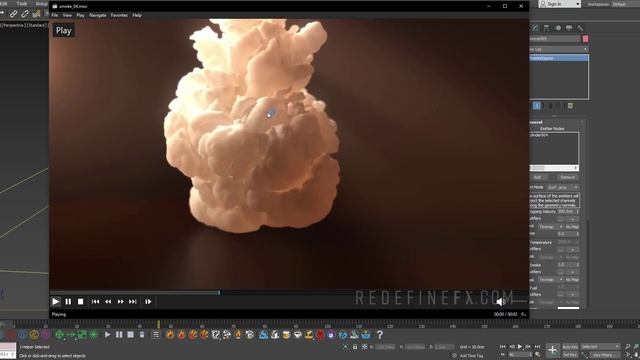640x360 pixels.
Task: Click the red round icon near the tap presets
Action: 320,335
